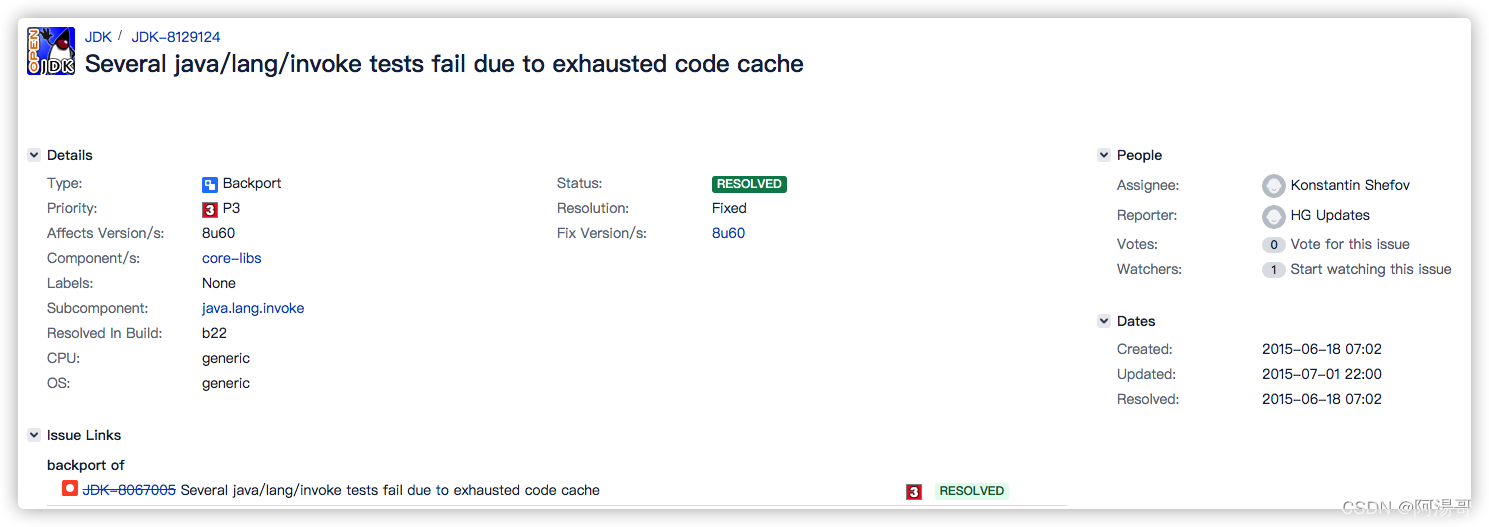1489x527 pixels.
Task: Collapse the Details section
Action: click(x=34, y=155)
